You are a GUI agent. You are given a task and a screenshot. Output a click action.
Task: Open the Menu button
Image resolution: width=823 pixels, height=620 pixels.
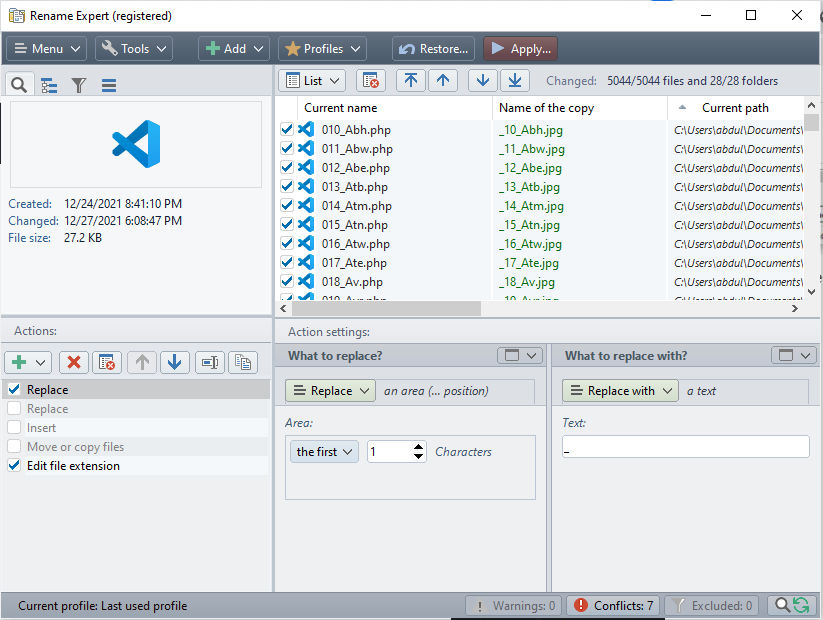(47, 49)
